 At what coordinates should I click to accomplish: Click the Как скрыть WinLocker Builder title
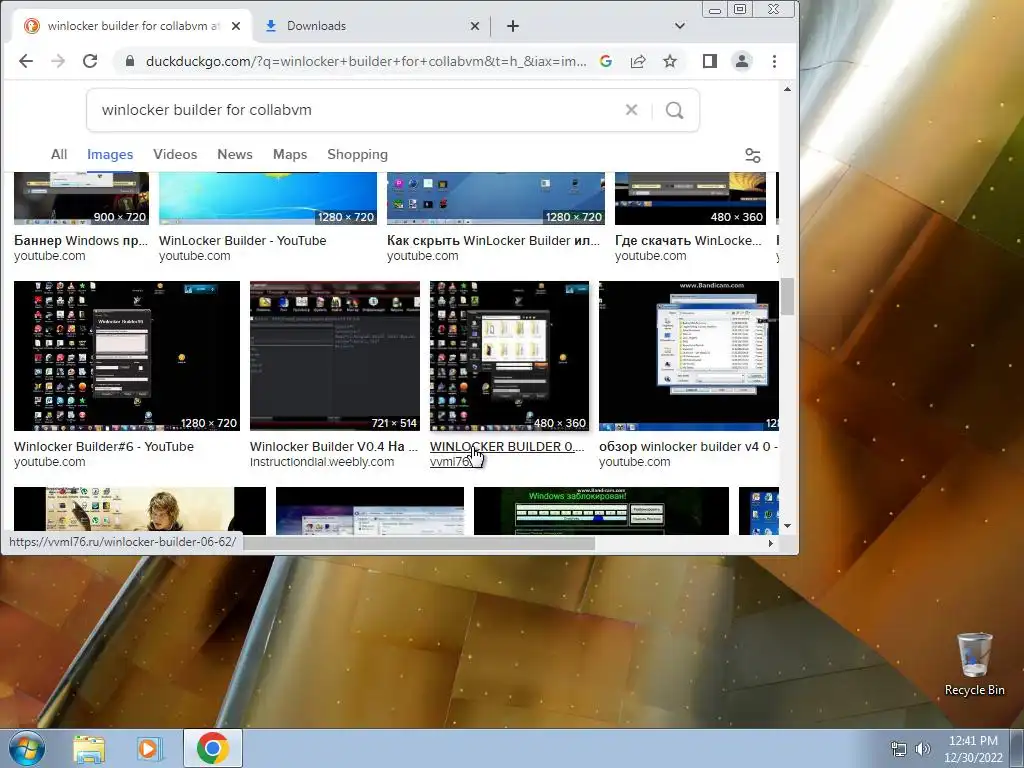493,240
